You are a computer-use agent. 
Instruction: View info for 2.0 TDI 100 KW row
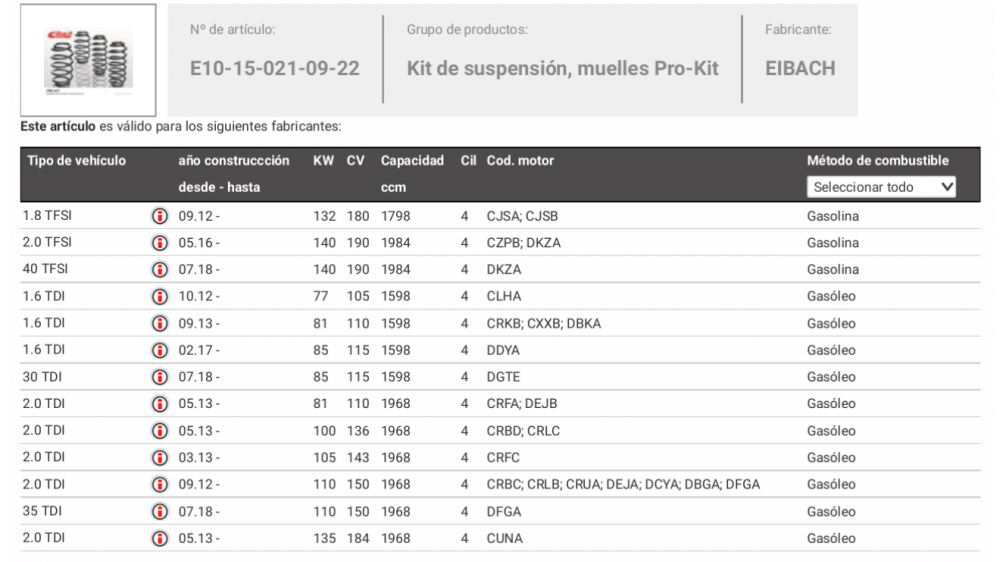159,431
